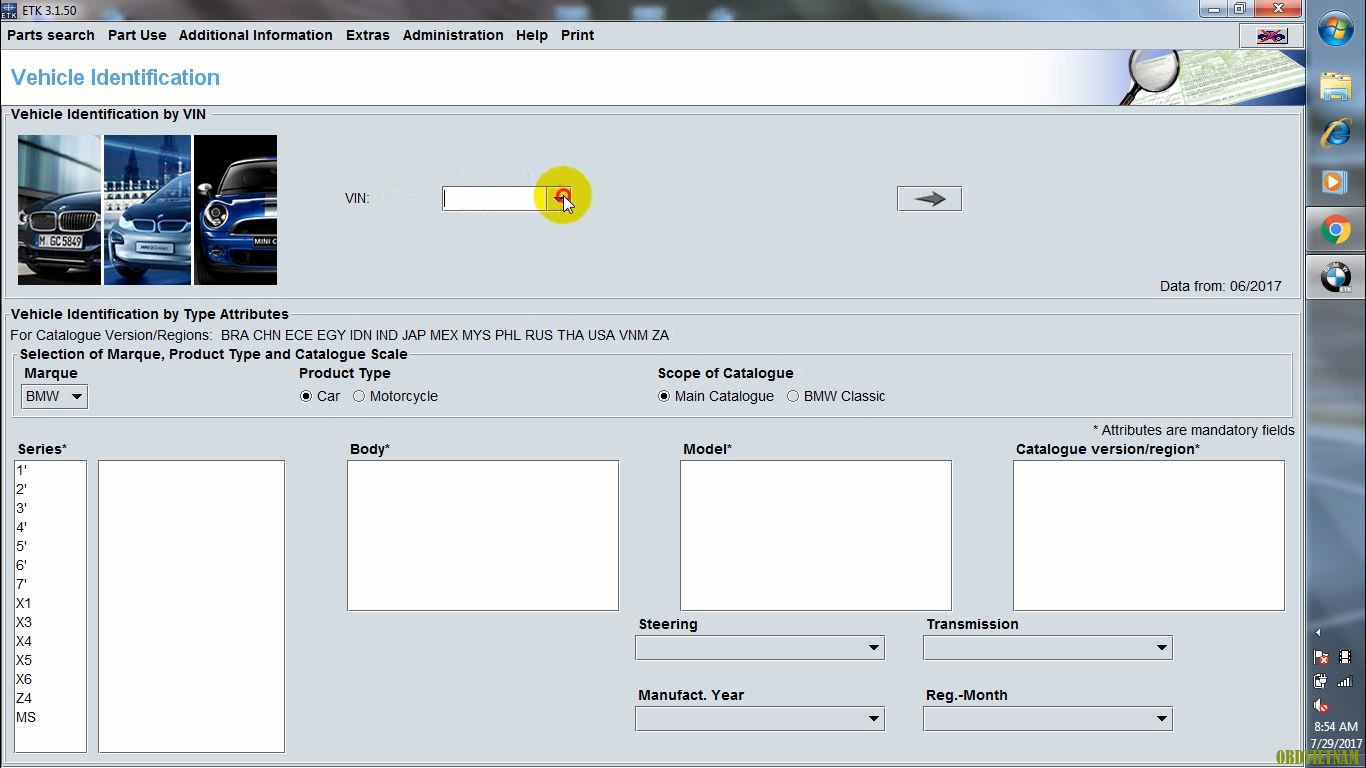Viewport: 1366px width, 768px height.
Task: Select series 5' in the list
Action: (x=50, y=546)
